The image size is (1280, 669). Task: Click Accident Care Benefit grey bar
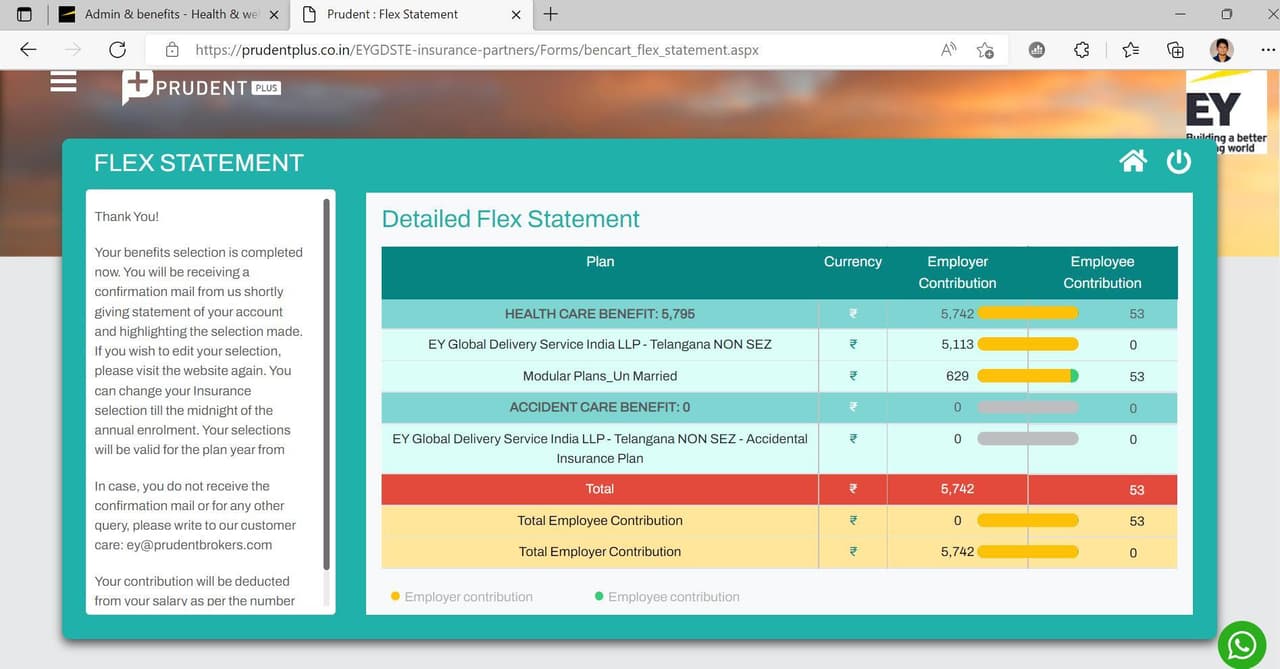(x=1028, y=407)
